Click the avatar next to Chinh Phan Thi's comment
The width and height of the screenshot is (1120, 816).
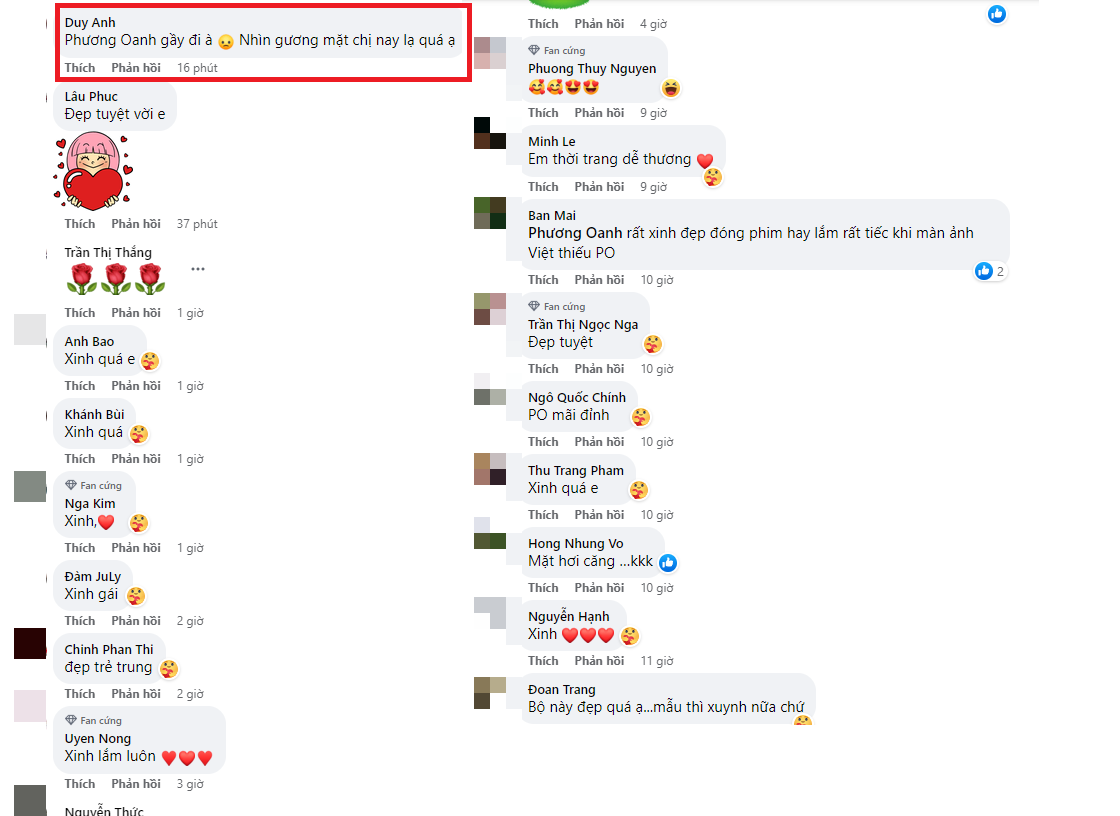[x=30, y=643]
